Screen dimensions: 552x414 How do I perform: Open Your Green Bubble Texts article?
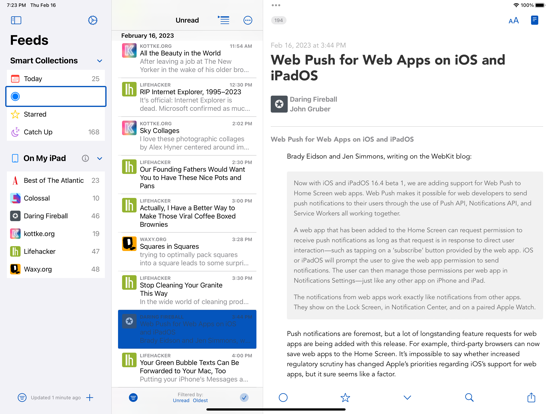click(187, 368)
